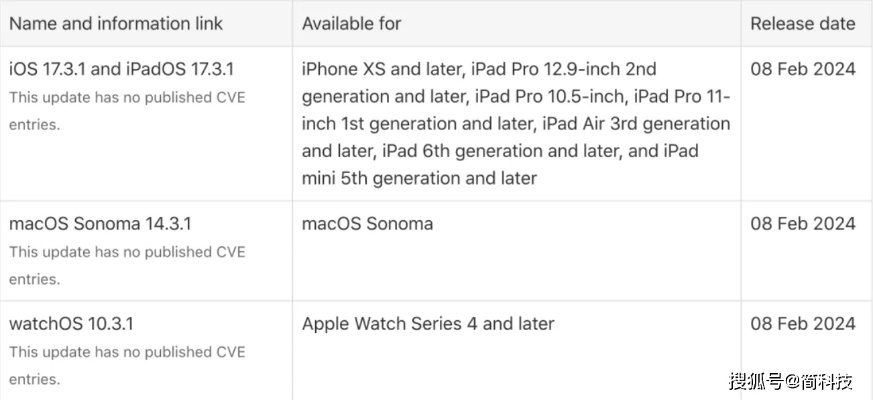Viewport: 873px width, 400px height.
Task: Open the iOS 17.3.1 and iPadOS 17.3.1 entry
Action: [122, 69]
